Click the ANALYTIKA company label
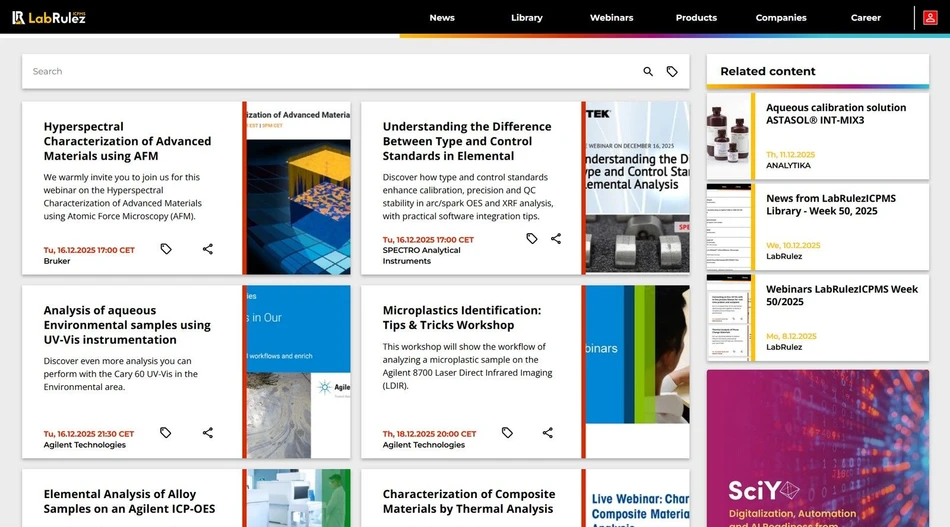 (x=788, y=165)
